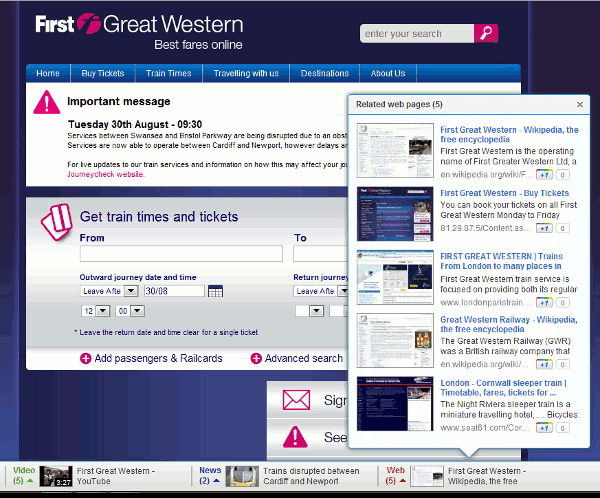
Task: Open return Leave After dropdown
Action: pos(344,291)
